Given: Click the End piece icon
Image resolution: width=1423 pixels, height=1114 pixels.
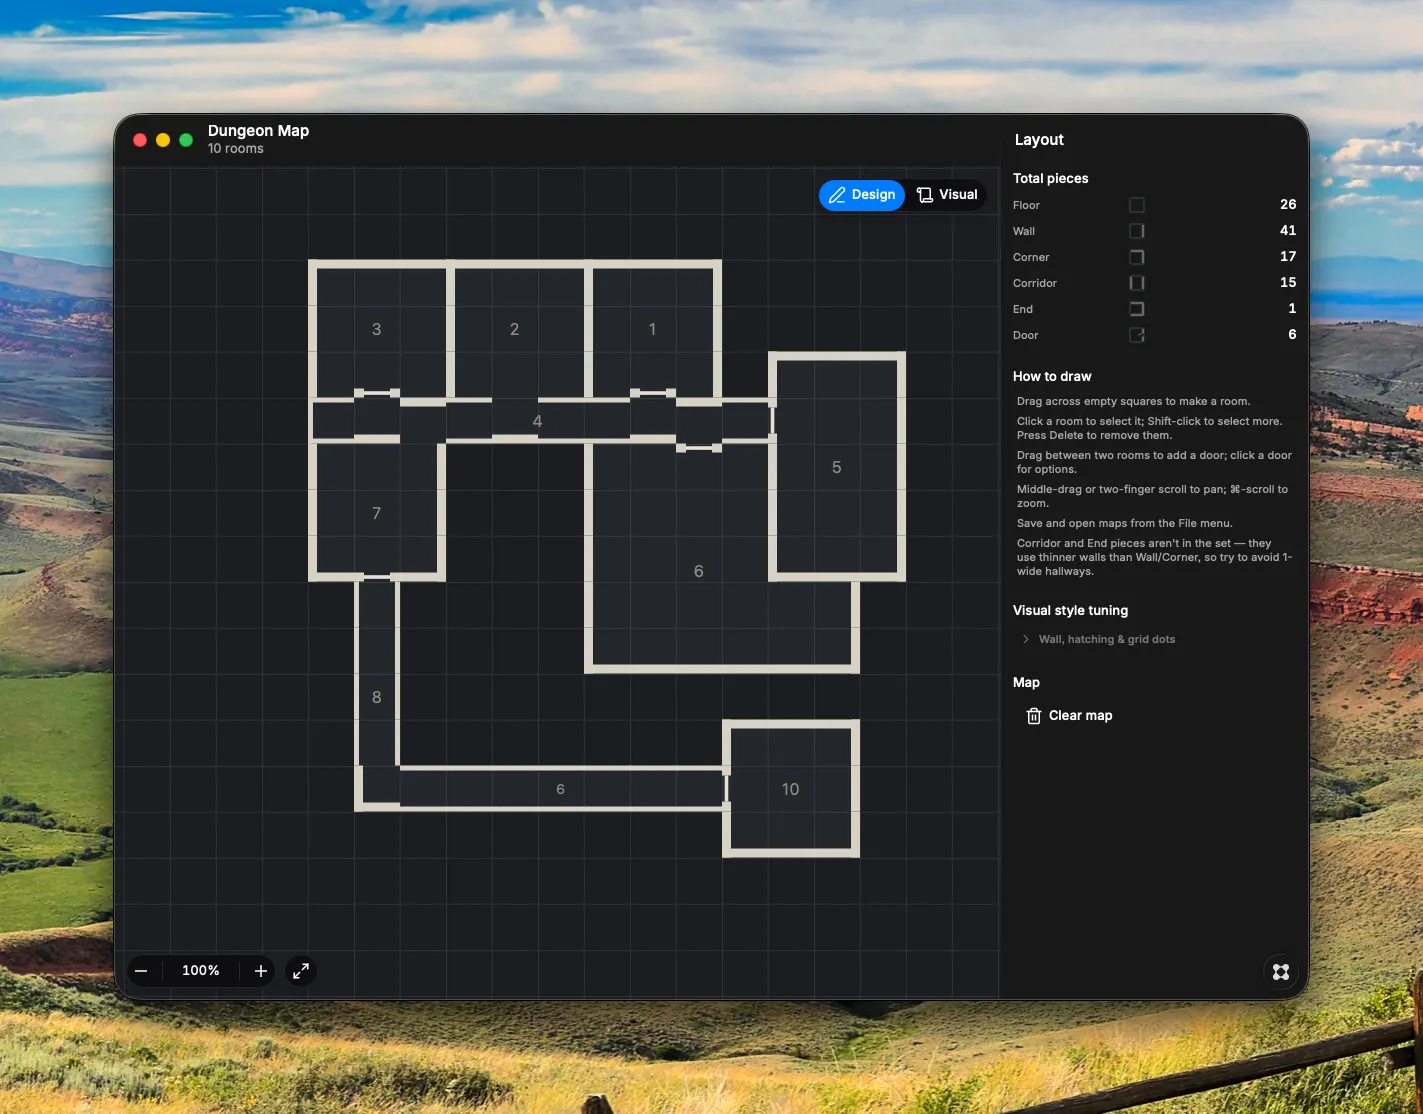Looking at the screenshot, I should (x=1137, y=309).
